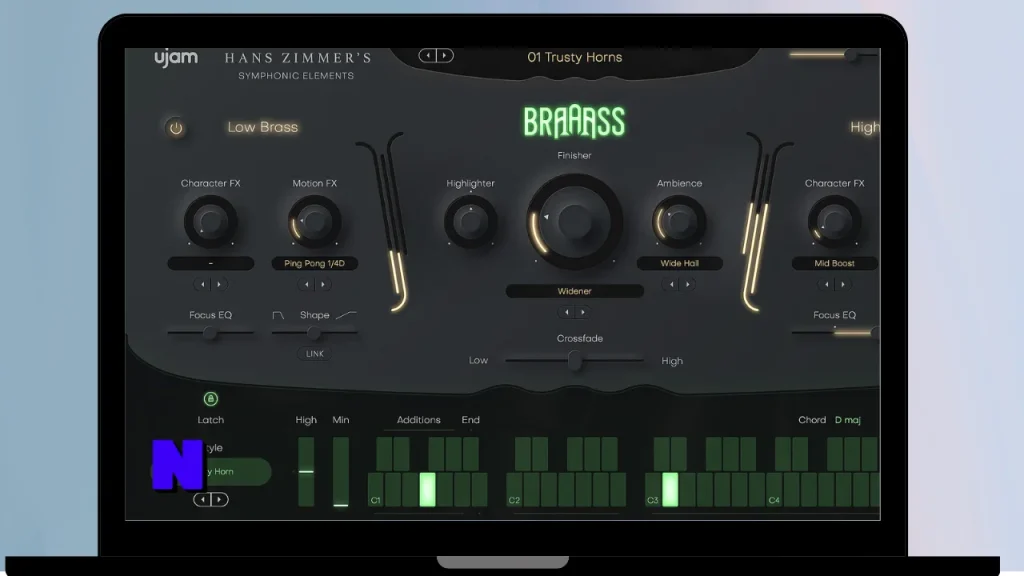The width and height of the screenshot is (1024, 576).
Task: Click the D maj chord readout
Action: [847, 420]
